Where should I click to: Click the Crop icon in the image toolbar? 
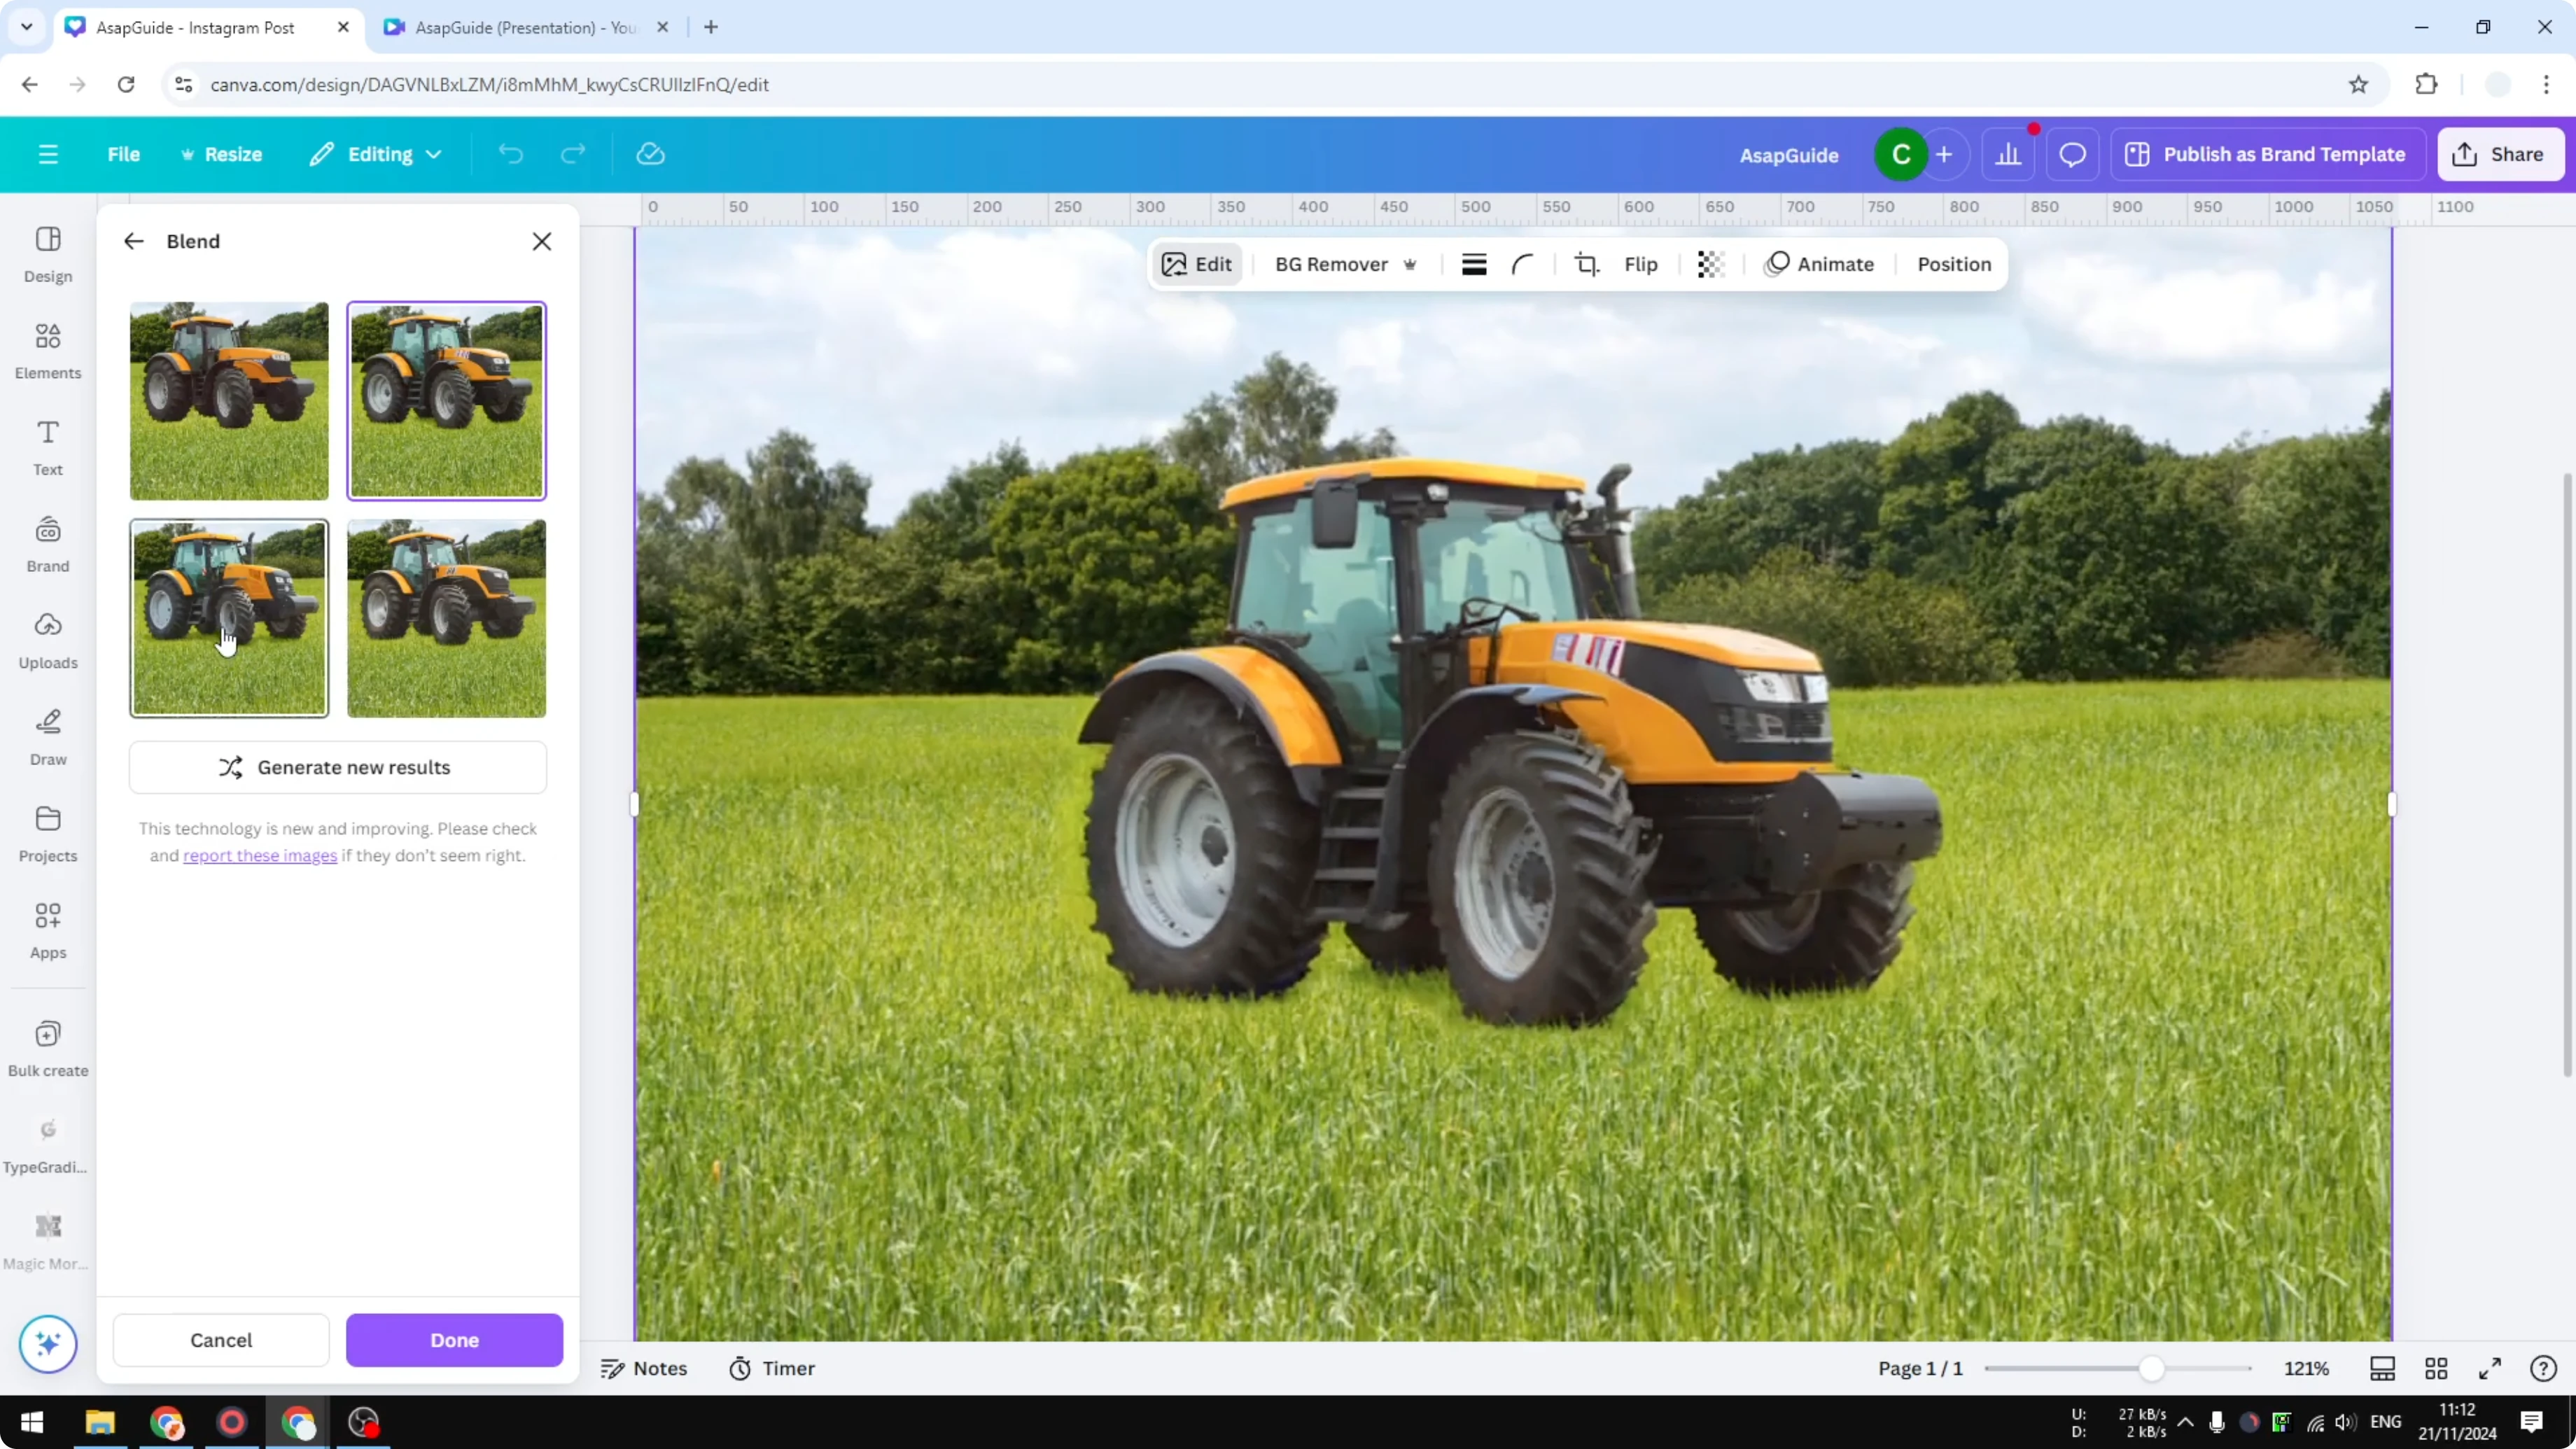1588,264
